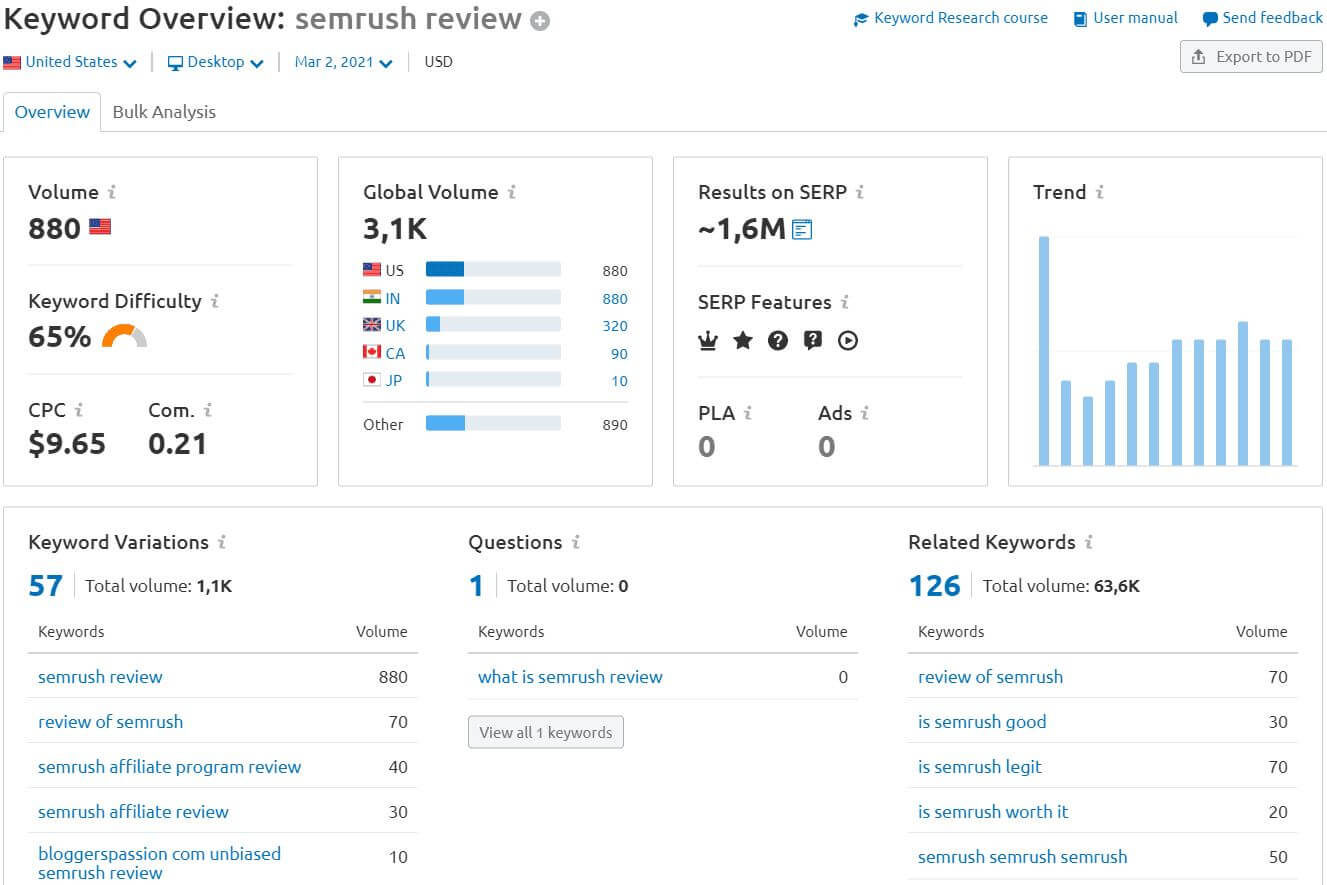Click the 57 keyword variations count
Screen dimensions: 1327x885
pyautogui.click(x=46, y=586)
